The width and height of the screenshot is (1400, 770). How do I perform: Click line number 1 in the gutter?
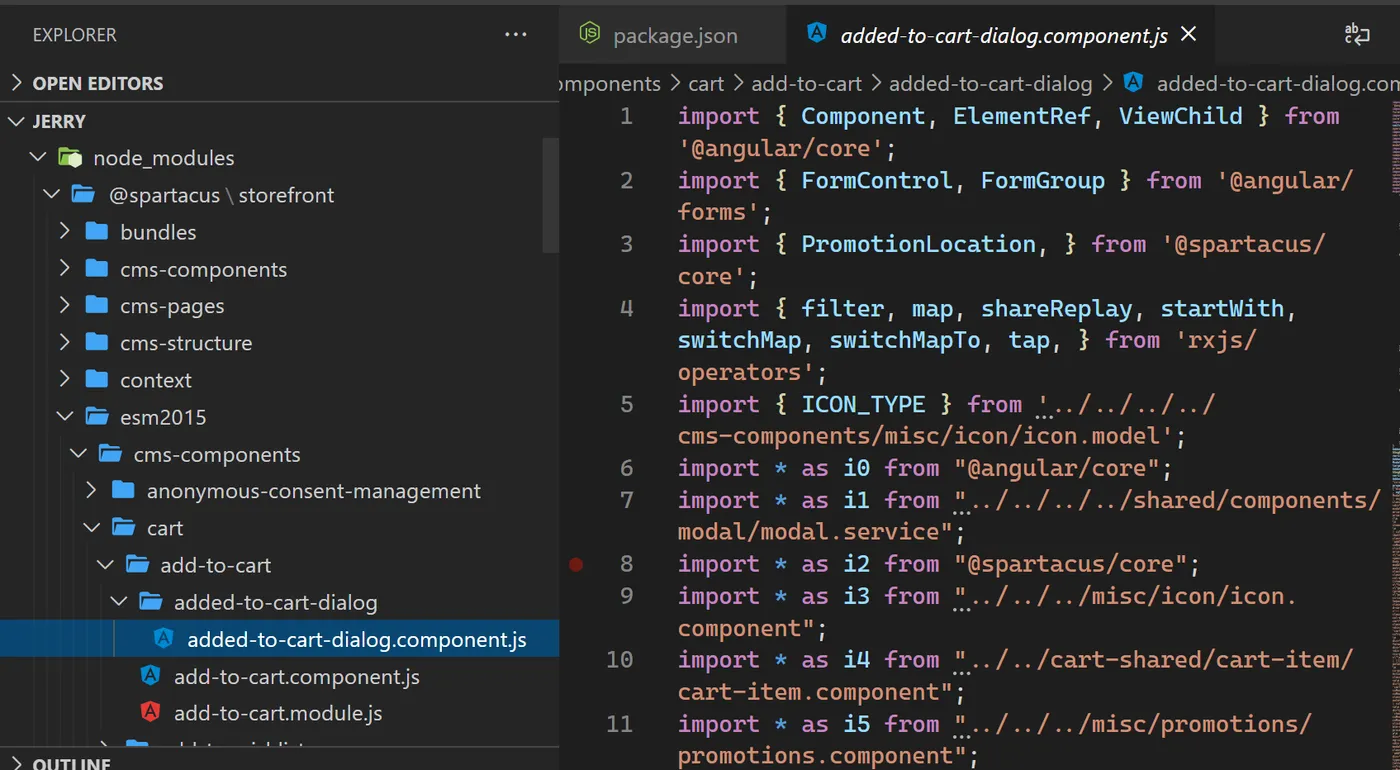626,116
